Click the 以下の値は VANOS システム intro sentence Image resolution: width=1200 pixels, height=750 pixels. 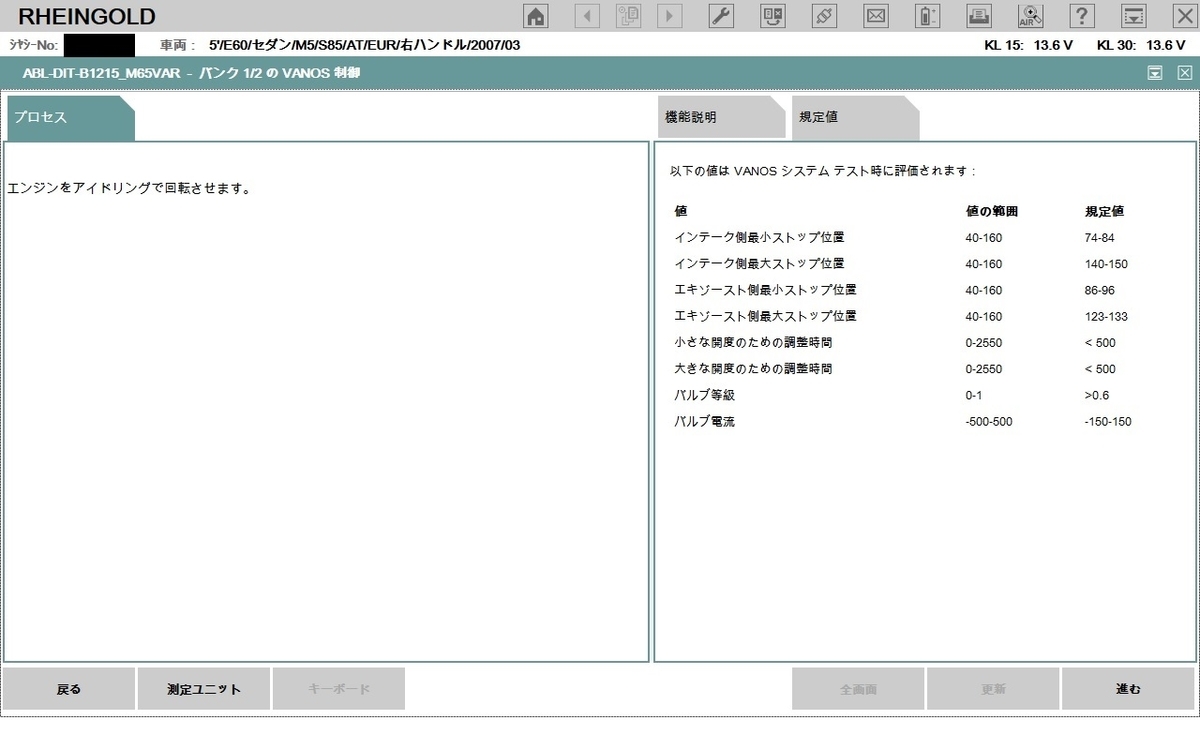pos(822,171)
